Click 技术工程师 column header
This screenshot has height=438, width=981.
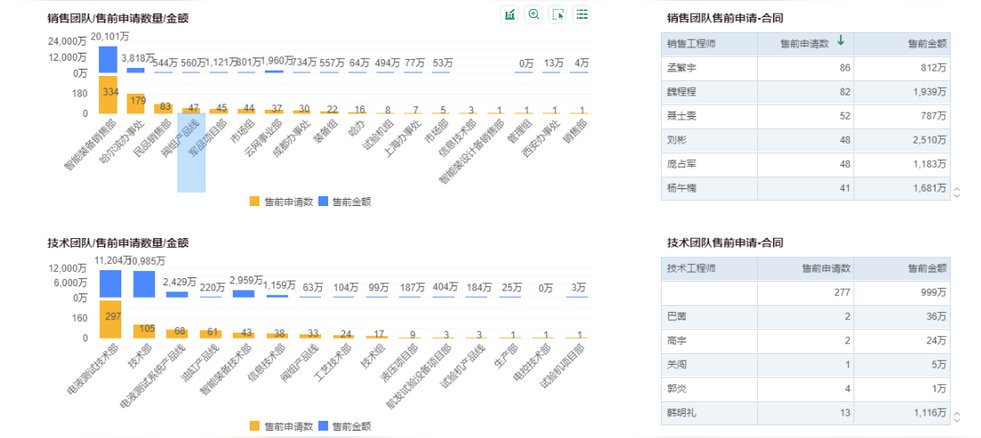[x=691, y=268]
